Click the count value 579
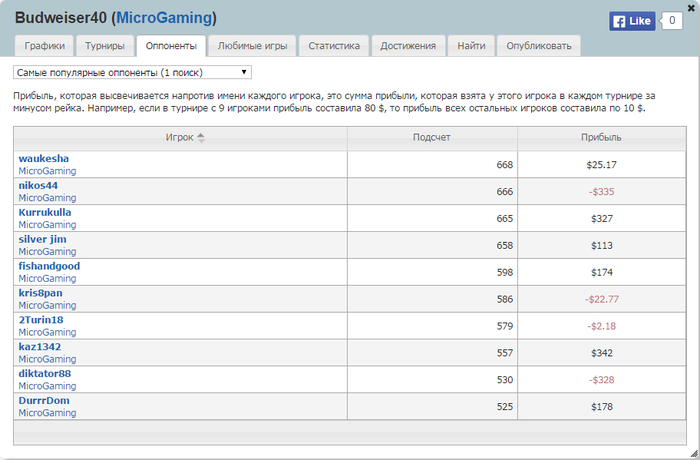The height and width of the screenshot is (460, 700). [504, 326]
